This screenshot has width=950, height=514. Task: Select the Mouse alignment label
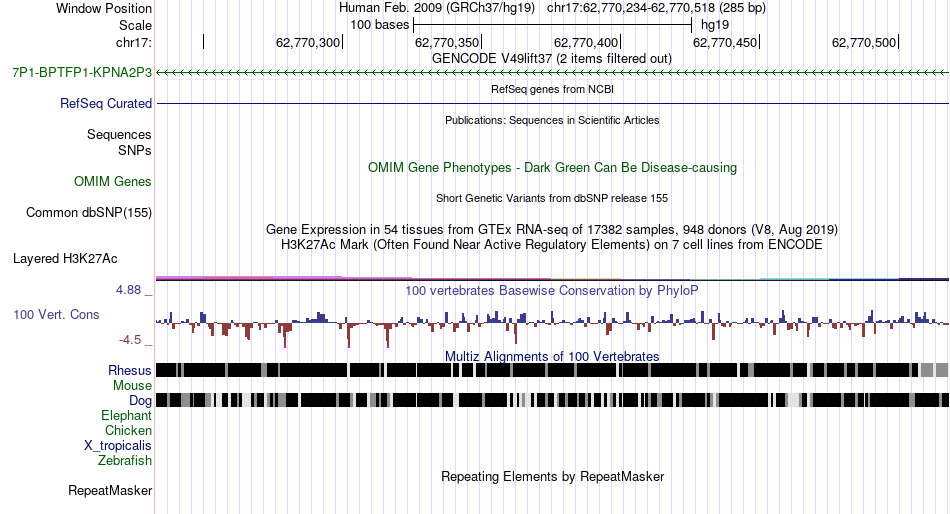pyautogui.click(x=132, y=386)
